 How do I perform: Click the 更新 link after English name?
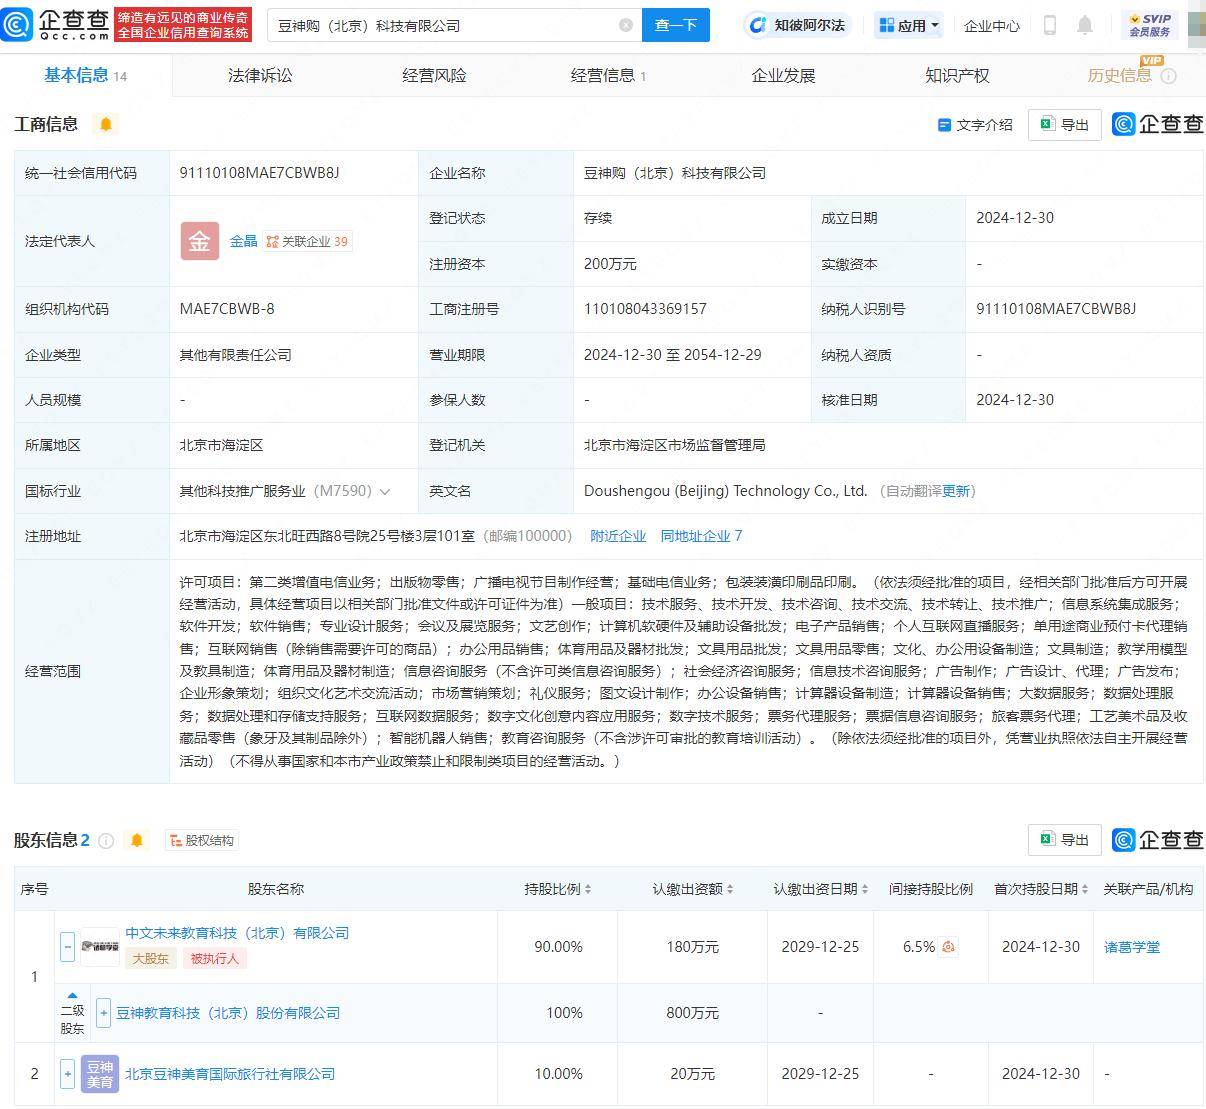[x=956, y=491]
